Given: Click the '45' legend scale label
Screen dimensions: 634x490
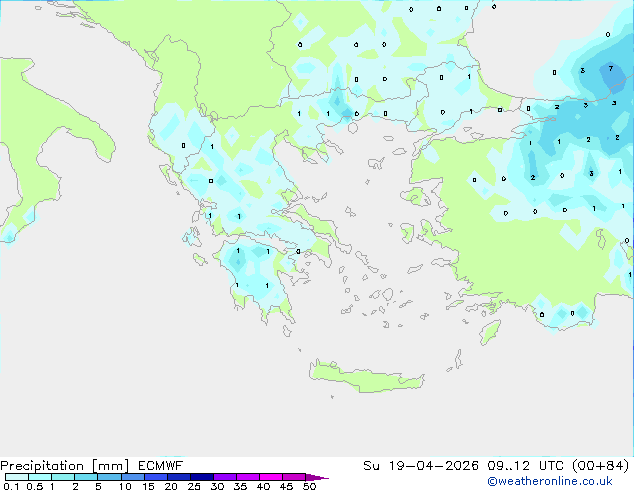Looking at the screenshot, I should tap(286, 486).
